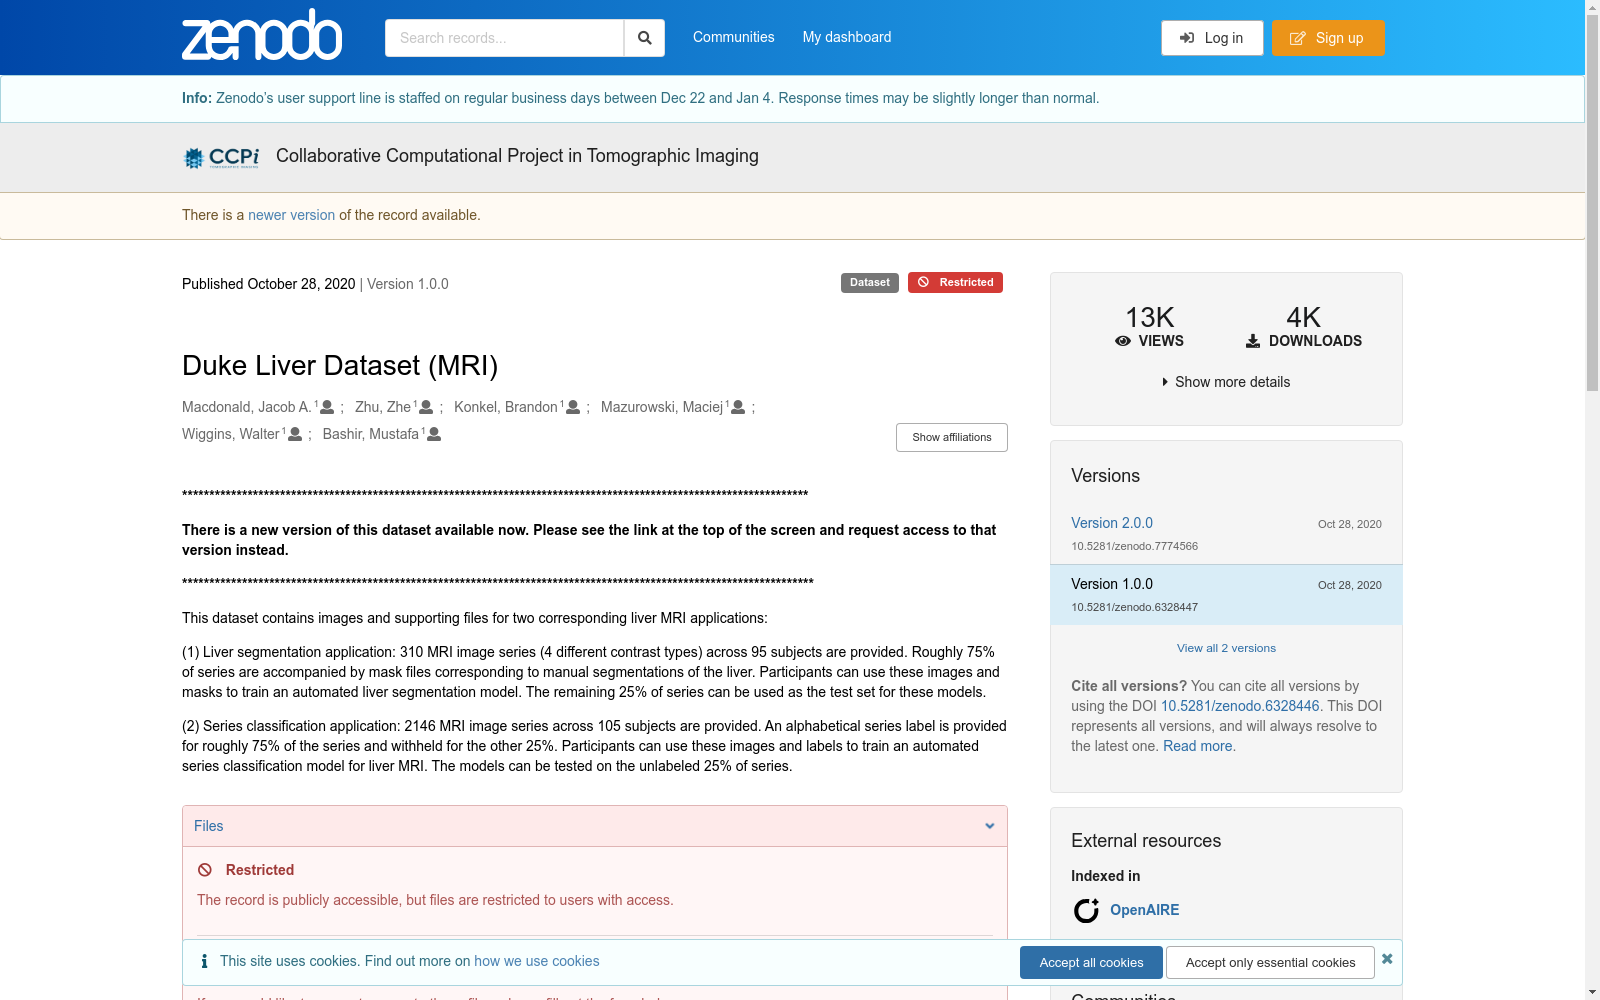
Task: Click the Duke Liver Dataset (MRI) title
Action: 340,366
